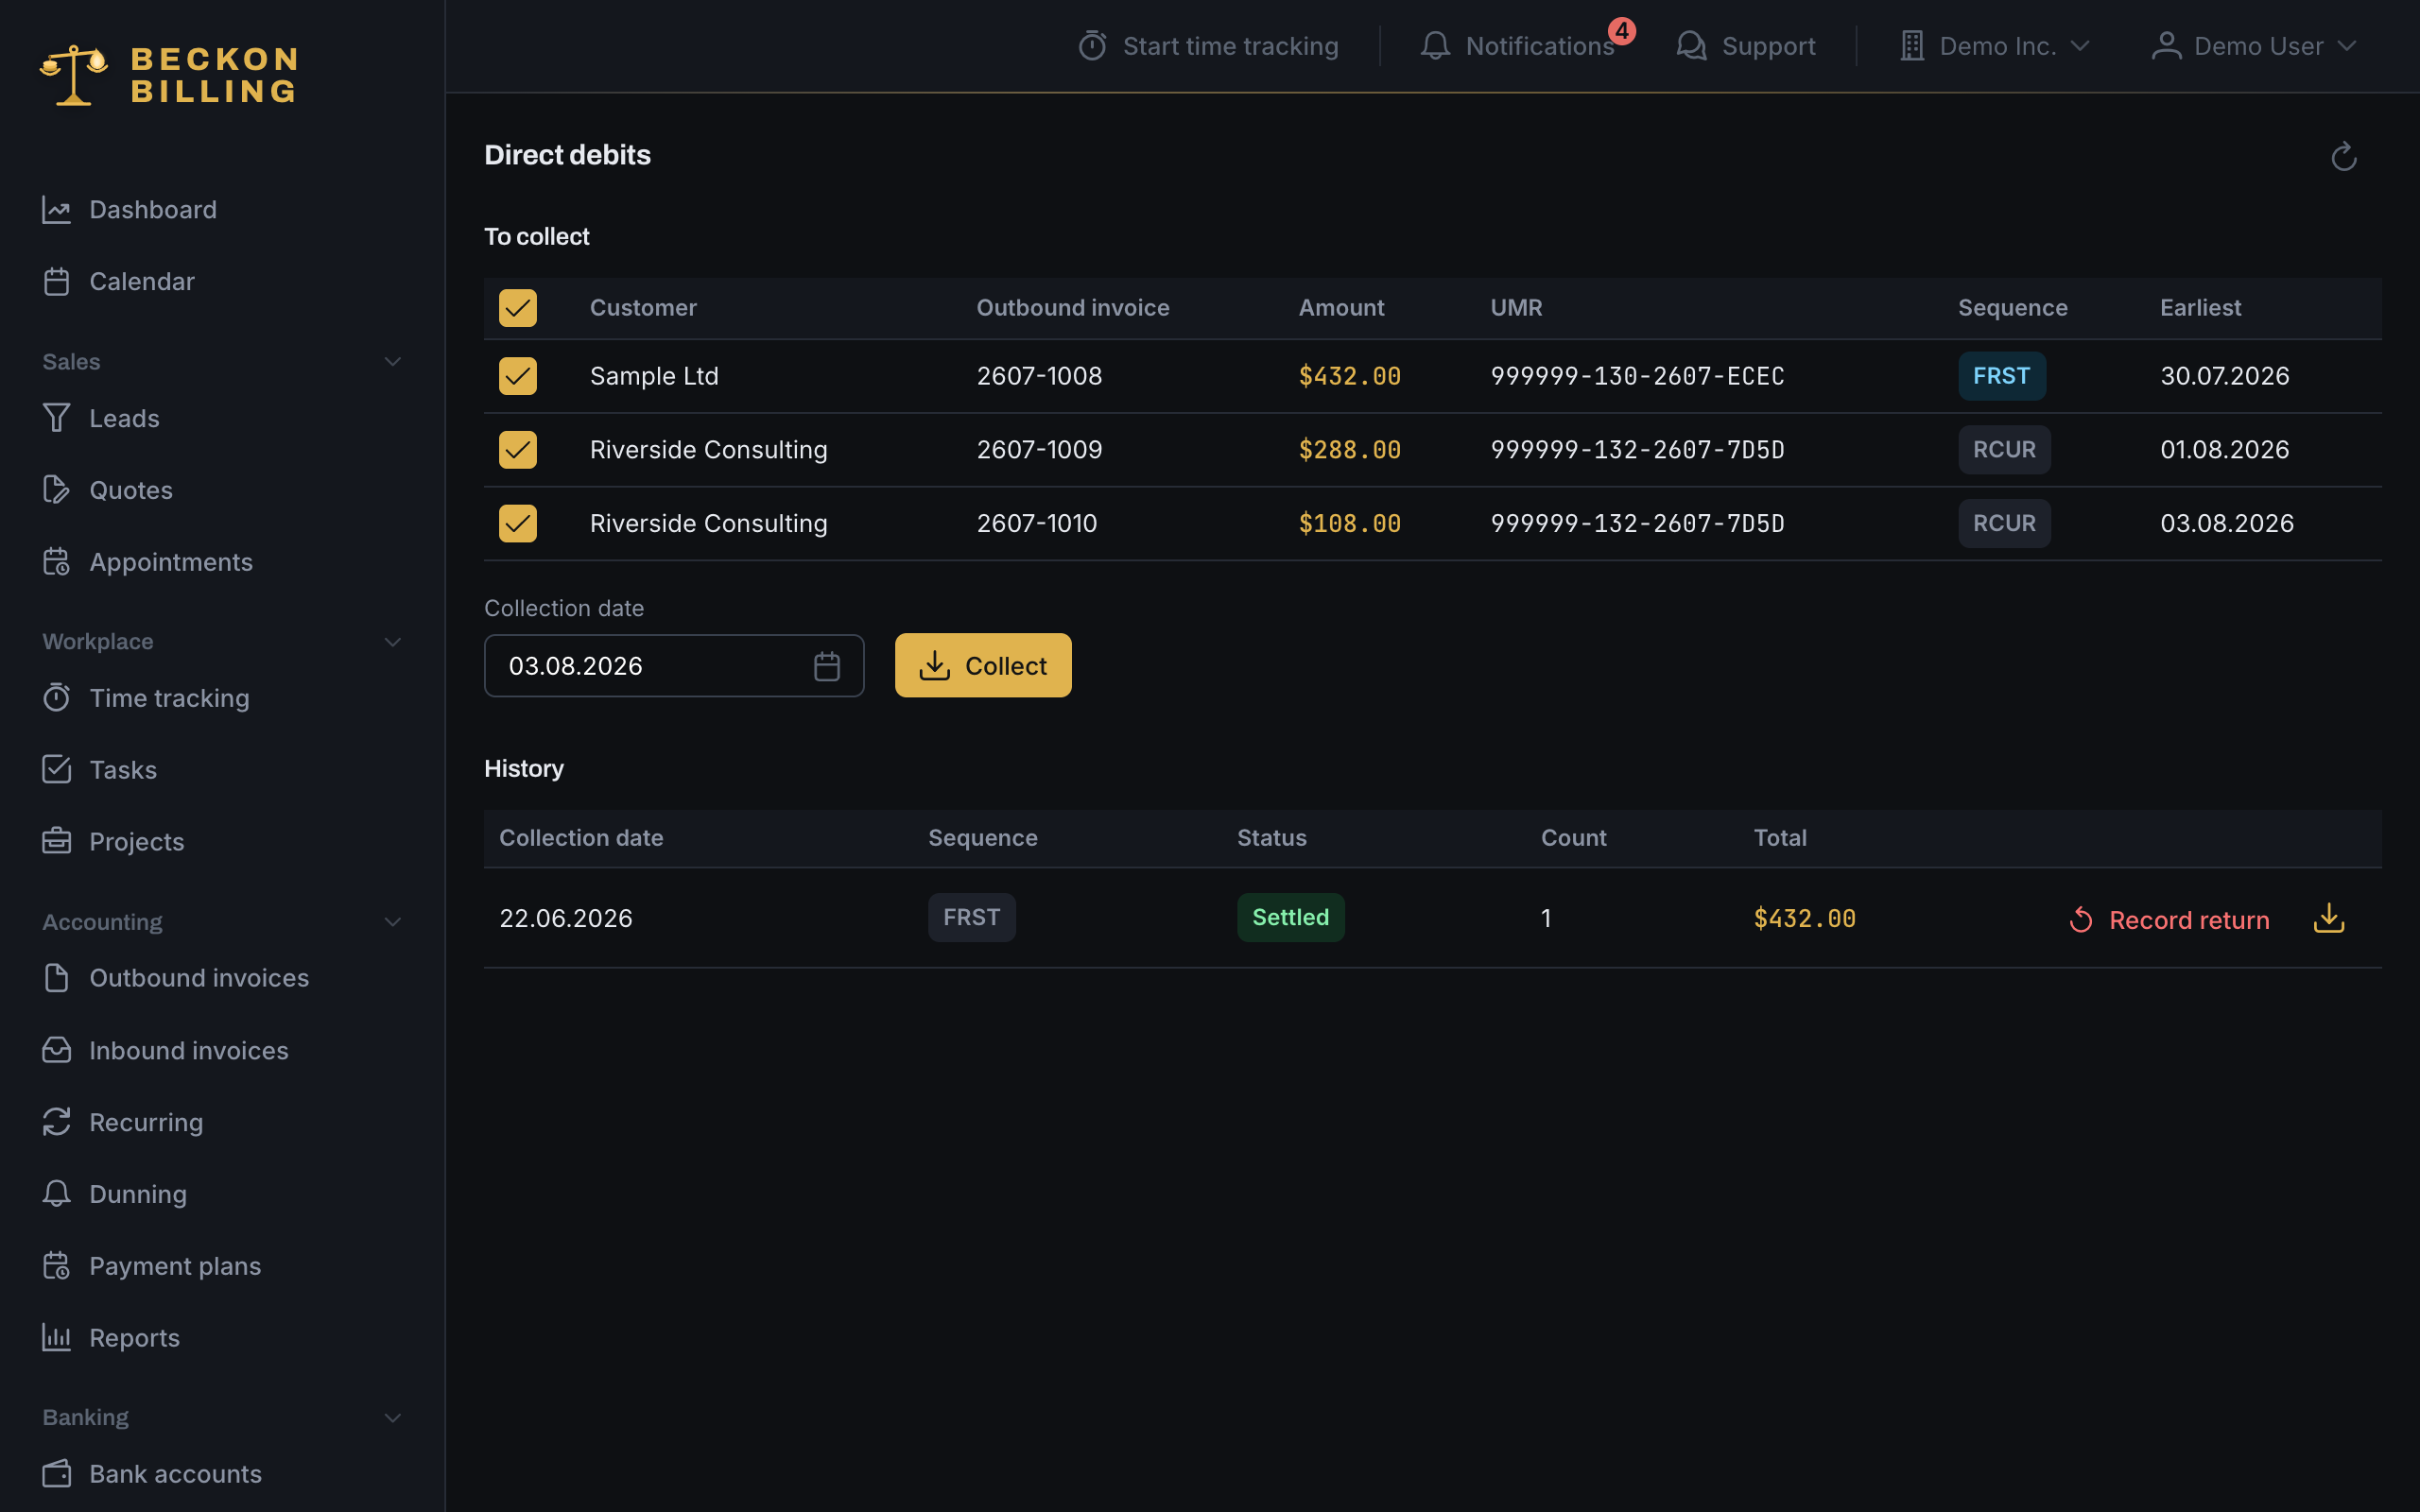Click the Demo Inc. building icon
The width and height of the screenshot is (2420, 1512).
1912,46
